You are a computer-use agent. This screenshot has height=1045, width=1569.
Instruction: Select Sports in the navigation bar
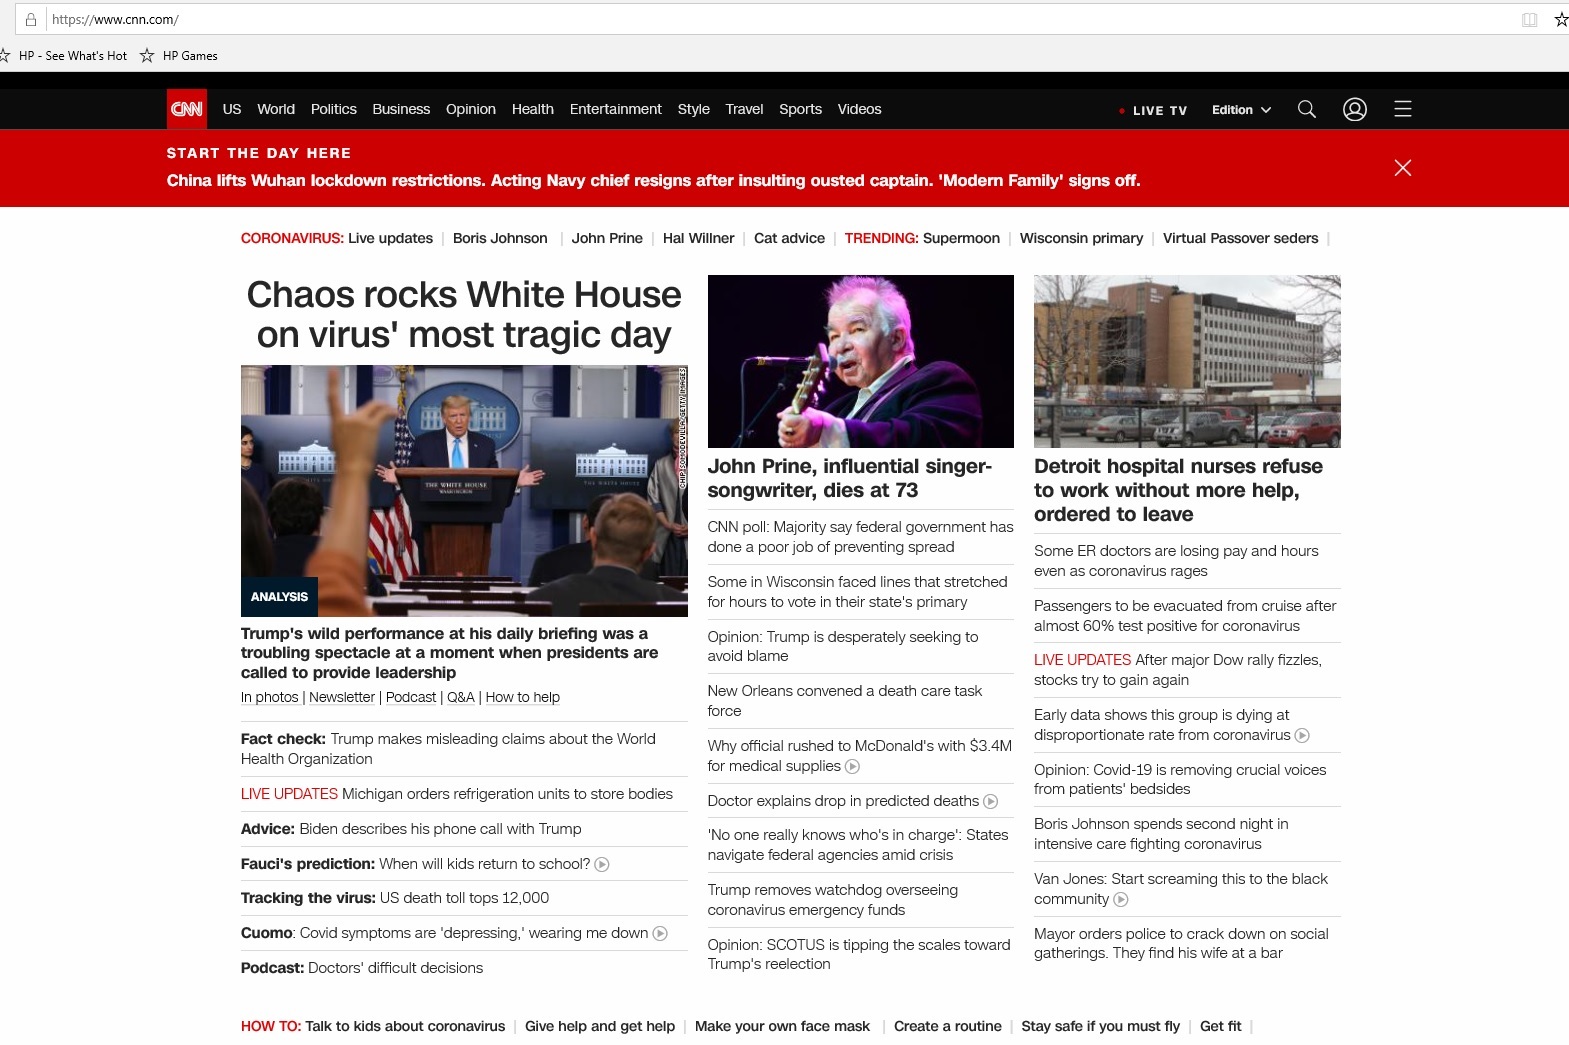point(801,109)
